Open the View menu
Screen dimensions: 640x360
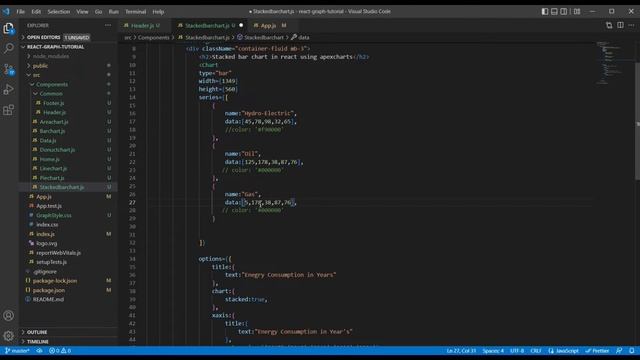point(82,11)
